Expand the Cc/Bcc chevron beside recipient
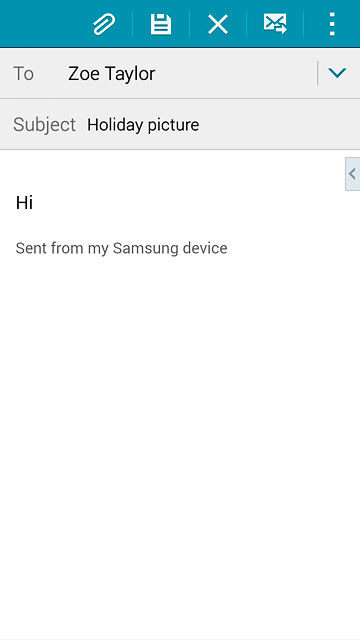 tap(337, 73)
